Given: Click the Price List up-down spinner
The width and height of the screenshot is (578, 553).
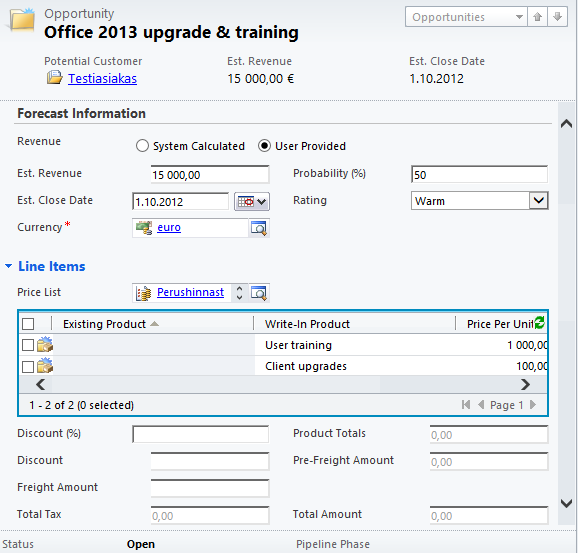Looking at the screenshot, I should pos(240,293).
